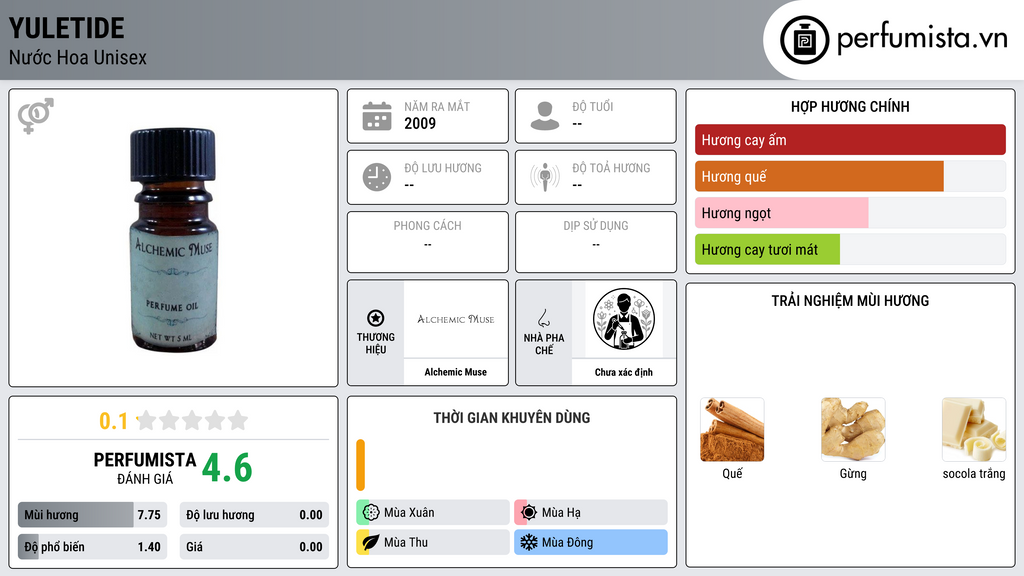Image resolution: width=1024 pixels, height=576 pixels.
Task: Click the 2009 release year value
Action: [x=420, y=123]
